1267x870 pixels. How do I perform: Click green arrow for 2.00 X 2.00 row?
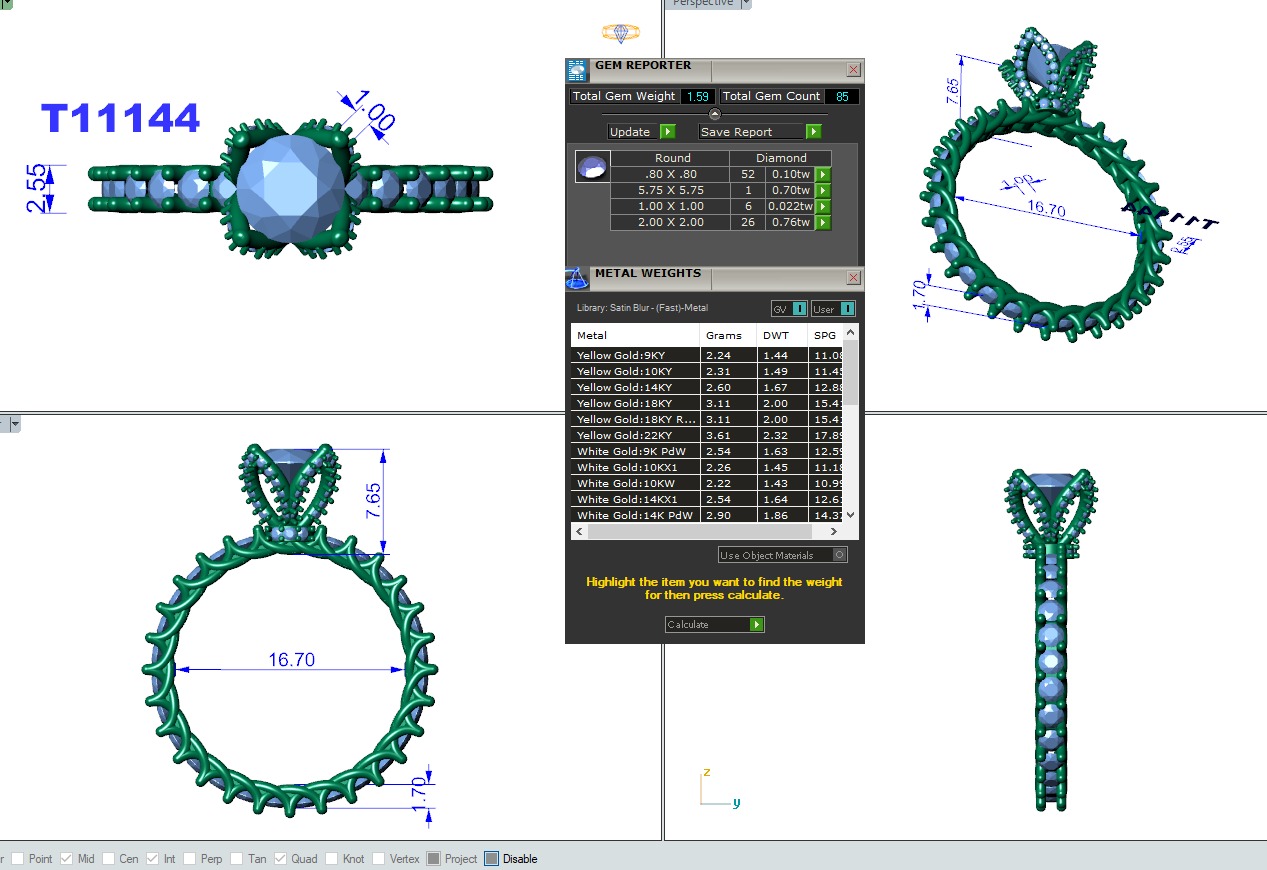pos(822,223)
